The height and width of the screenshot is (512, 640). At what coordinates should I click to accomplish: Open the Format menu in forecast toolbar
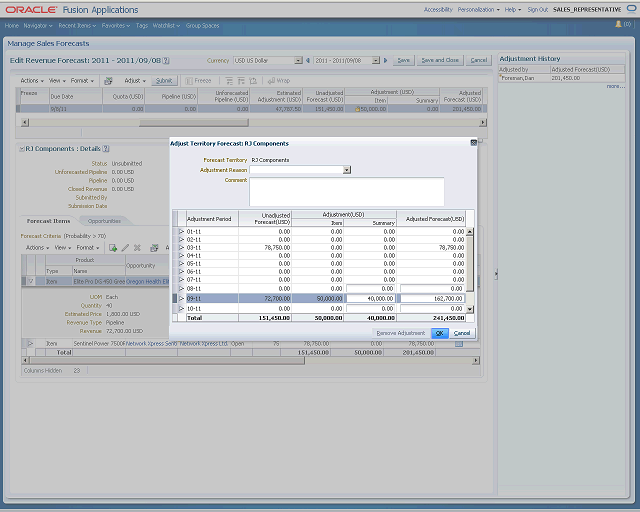coord(82,81)
